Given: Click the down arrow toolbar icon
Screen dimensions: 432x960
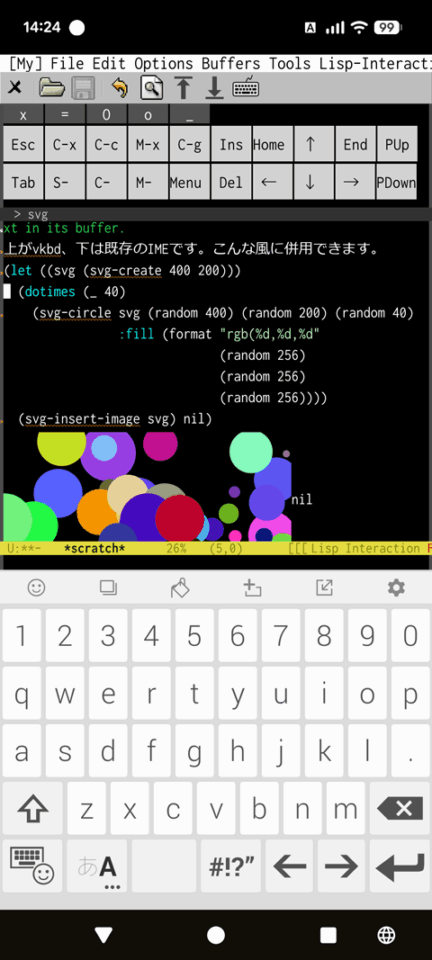Looking at the screenshot, I should coord(214,88).
